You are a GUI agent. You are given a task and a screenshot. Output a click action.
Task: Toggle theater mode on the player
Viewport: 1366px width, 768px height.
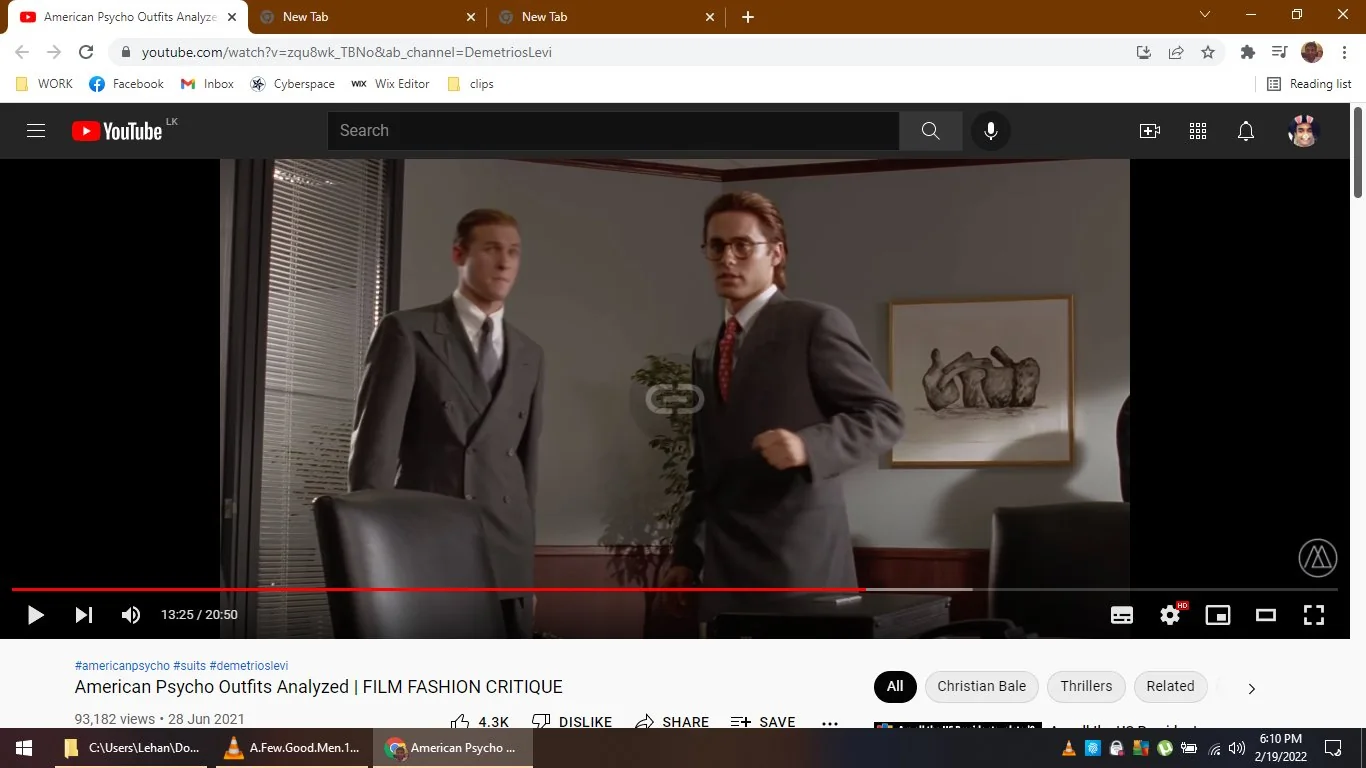point(1266,615)
